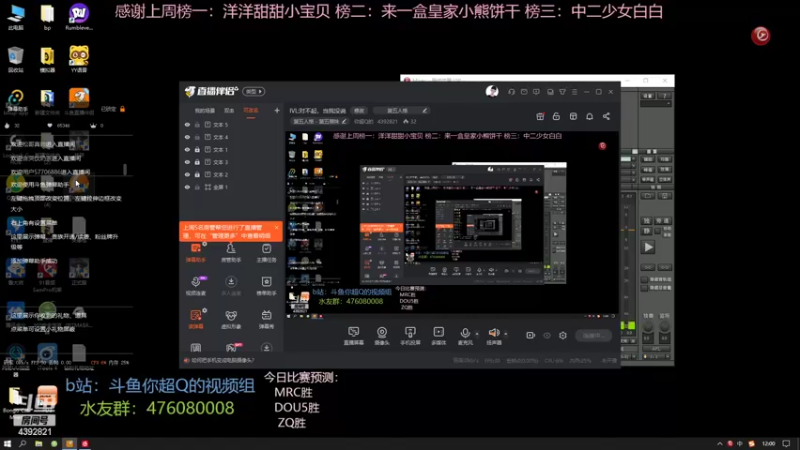800x450 pixels.
Task: Toggle room lock icon above preview
Action: point(557,116)
